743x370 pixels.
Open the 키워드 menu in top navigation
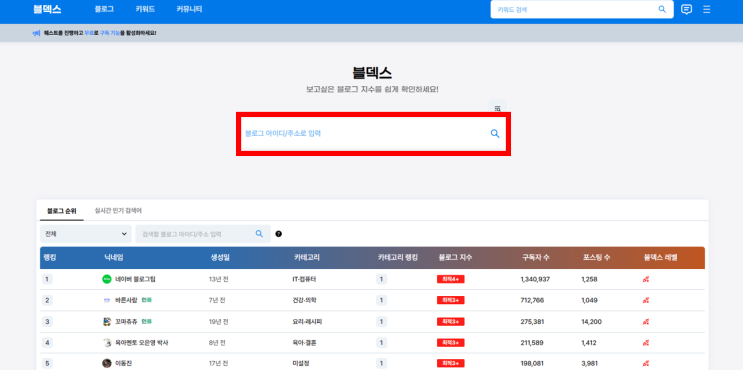(x=145, y=9)
